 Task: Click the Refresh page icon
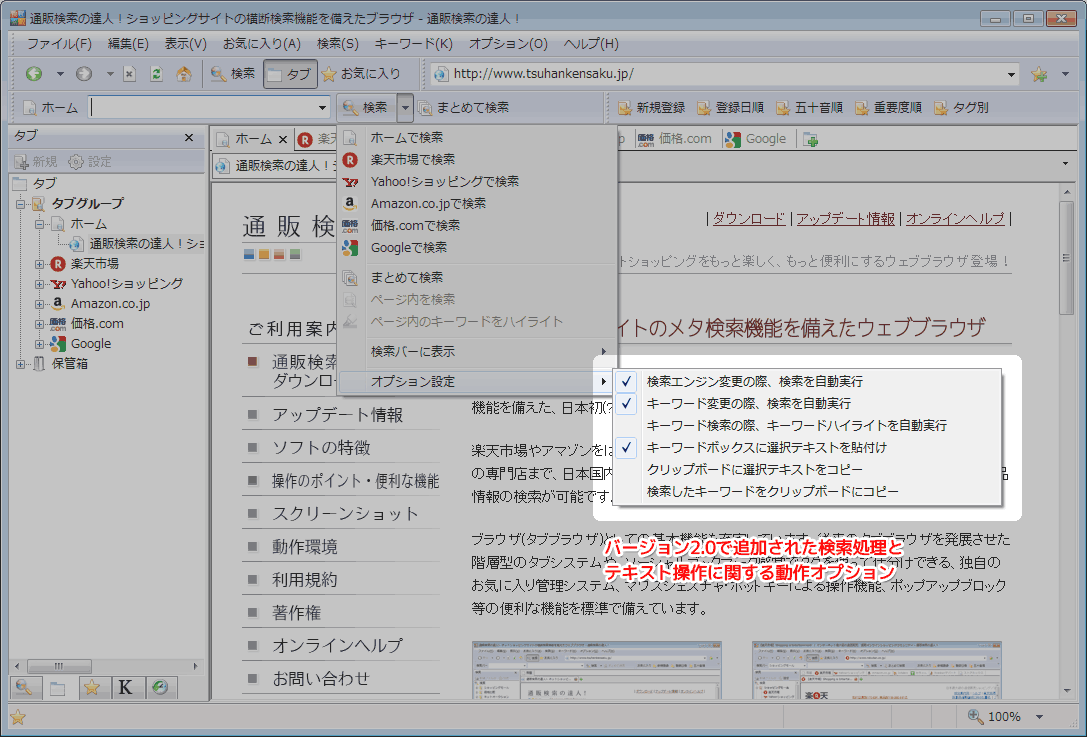[156, 74]
